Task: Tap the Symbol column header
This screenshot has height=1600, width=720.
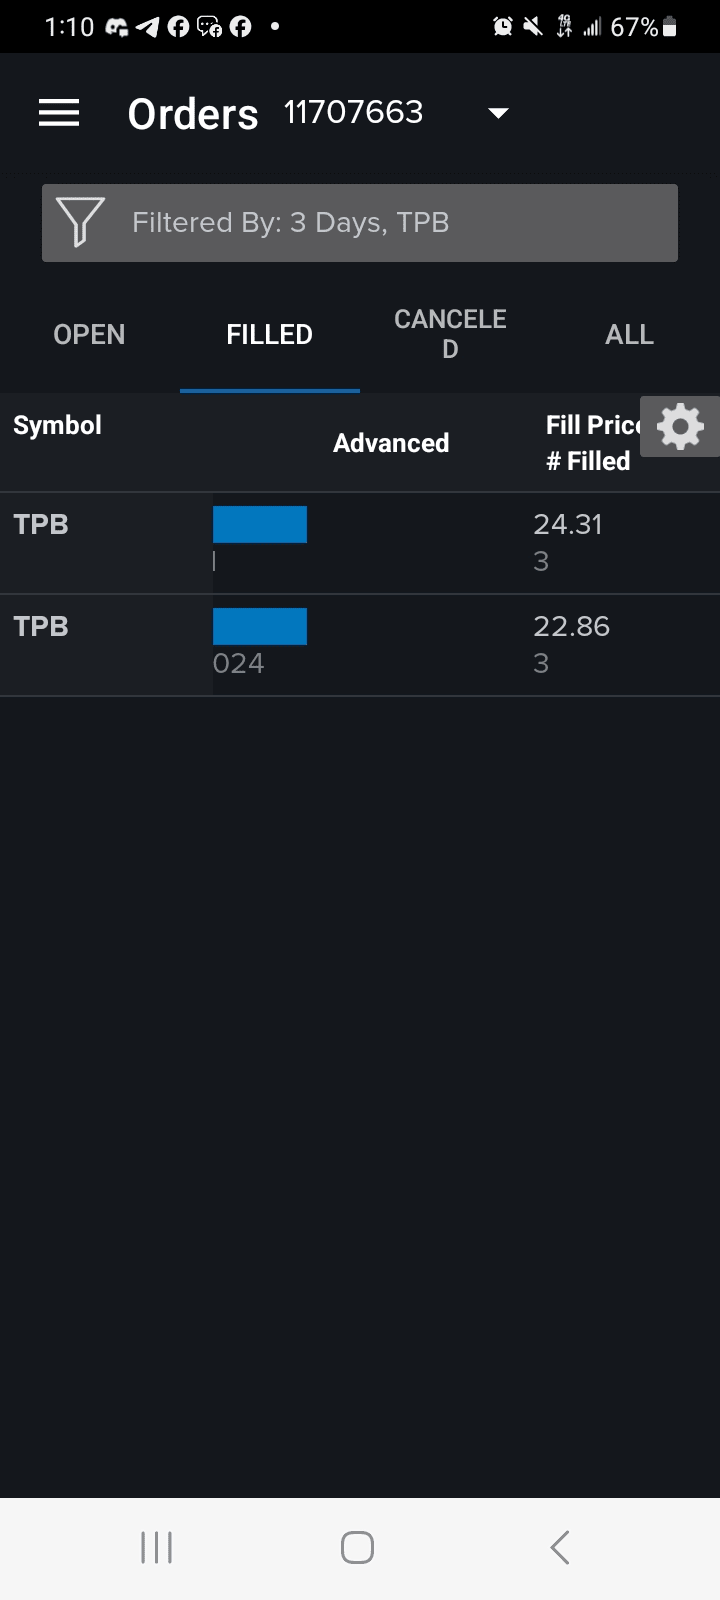Action: 57,426
